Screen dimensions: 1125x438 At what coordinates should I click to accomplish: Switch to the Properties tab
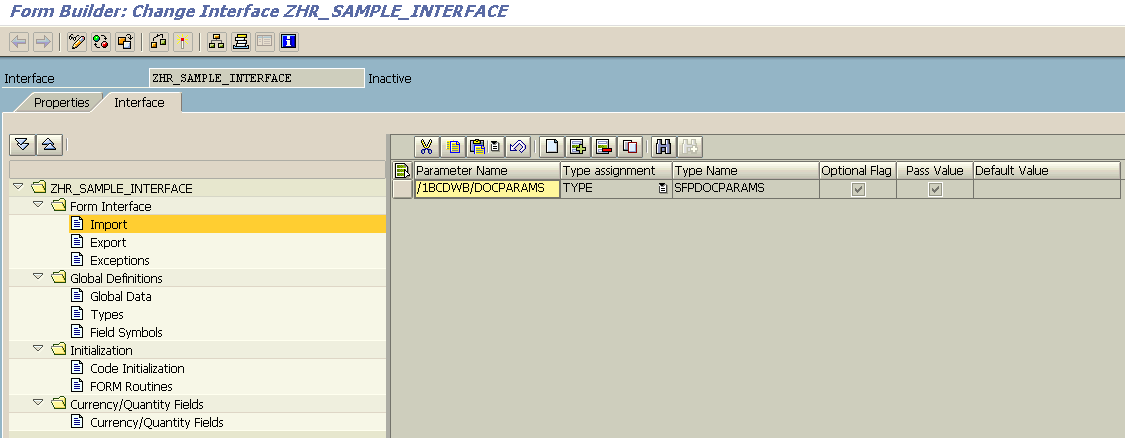click(61, 102)
